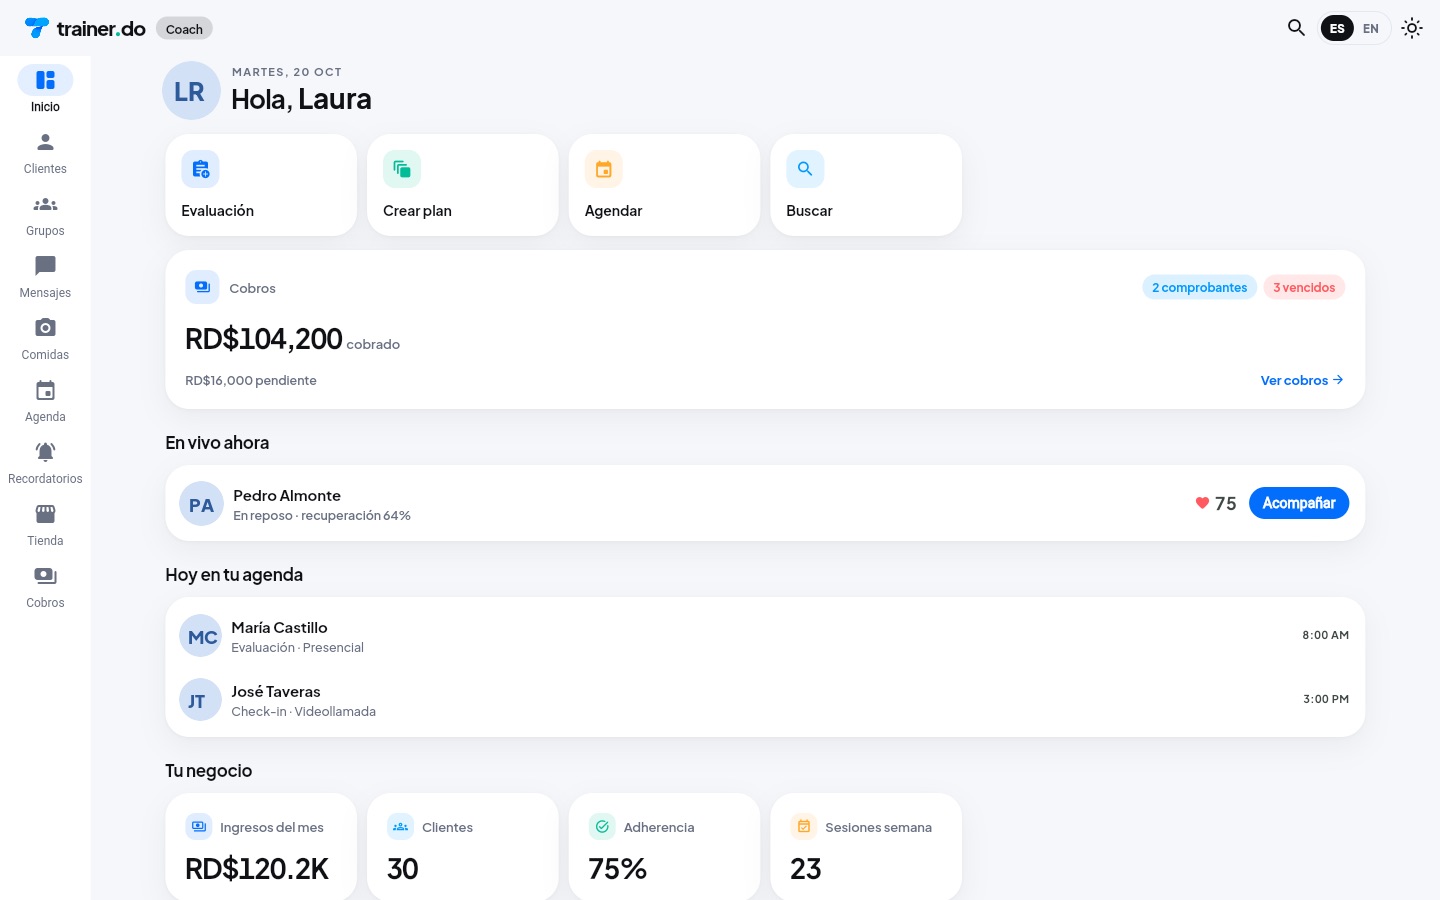1440x900 pixels.
Task: Click the JT avatar of José Taveras
Action: click(x=201, y=699)
